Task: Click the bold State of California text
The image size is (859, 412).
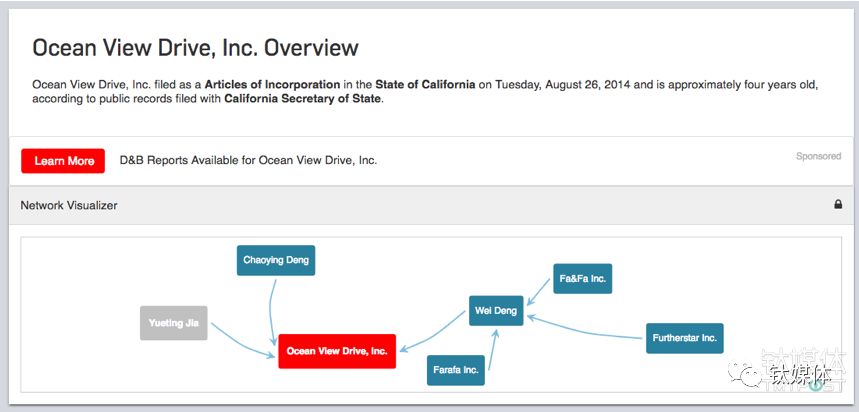Action: [425, 85]
